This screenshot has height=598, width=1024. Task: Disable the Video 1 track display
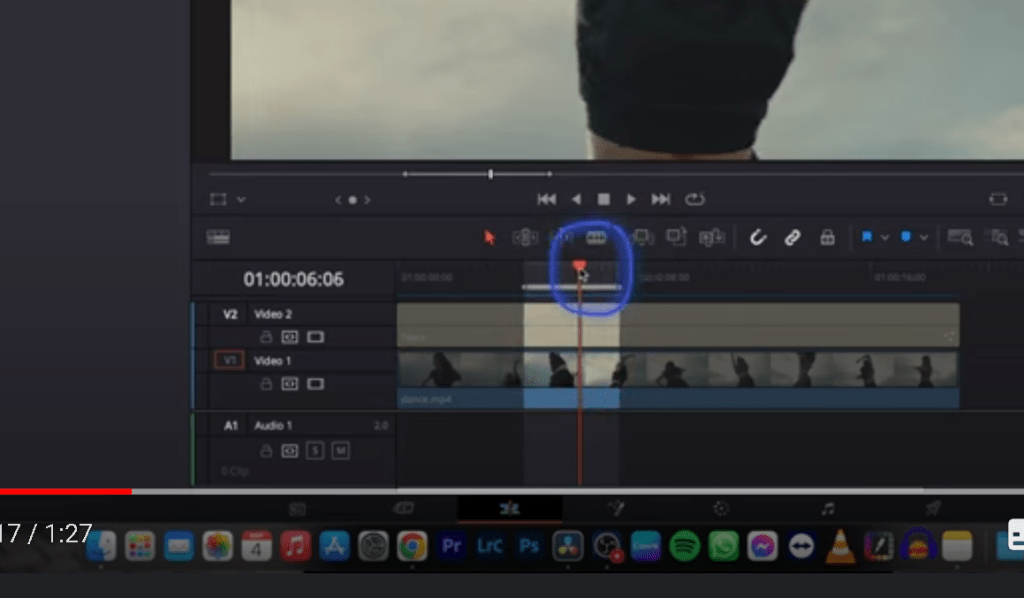pos(315,384)
